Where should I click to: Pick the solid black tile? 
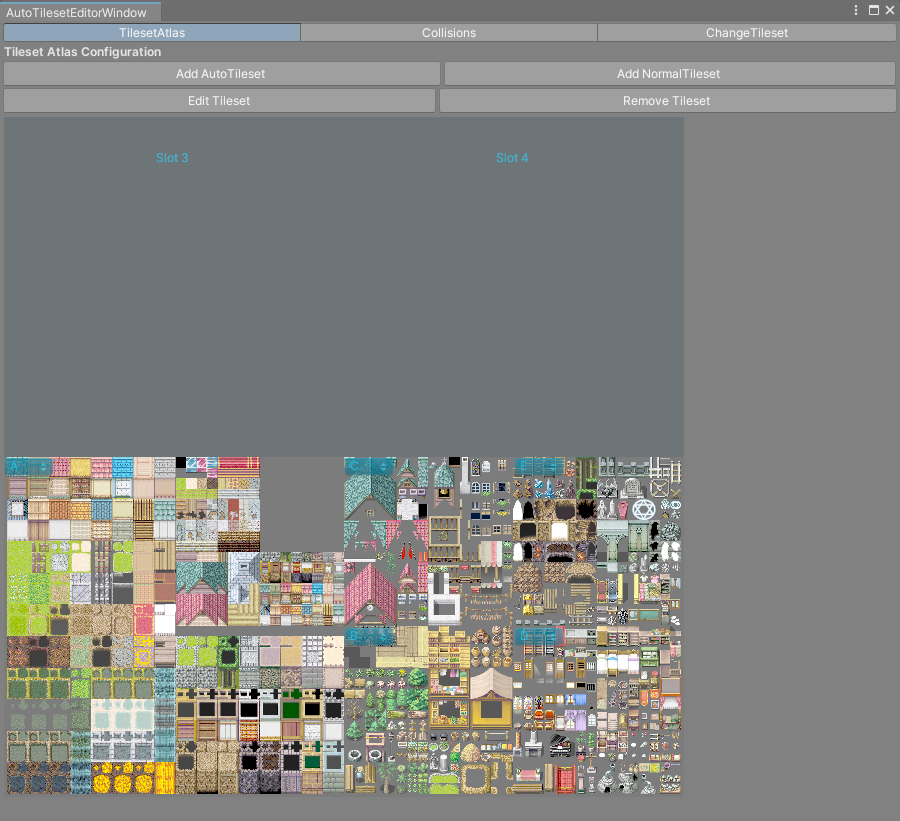[181, 463]
